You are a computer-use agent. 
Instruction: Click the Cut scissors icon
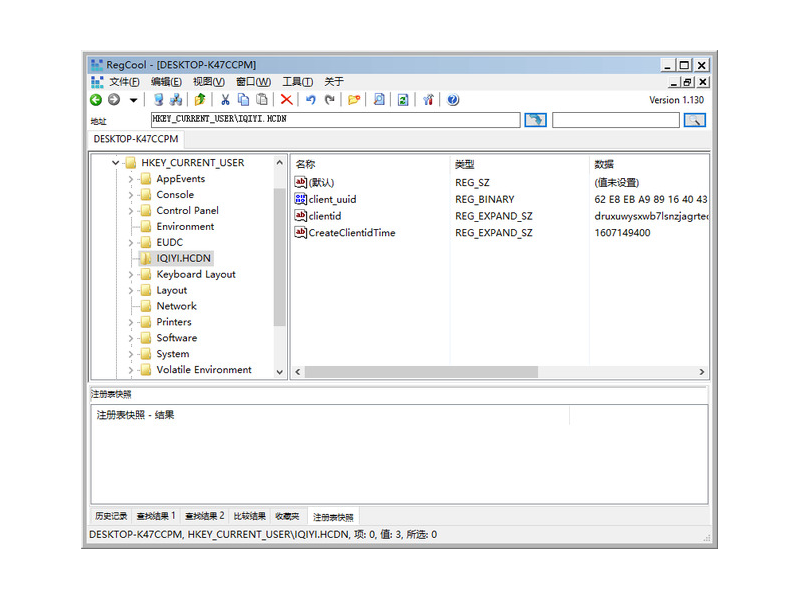tap(225, 100)
